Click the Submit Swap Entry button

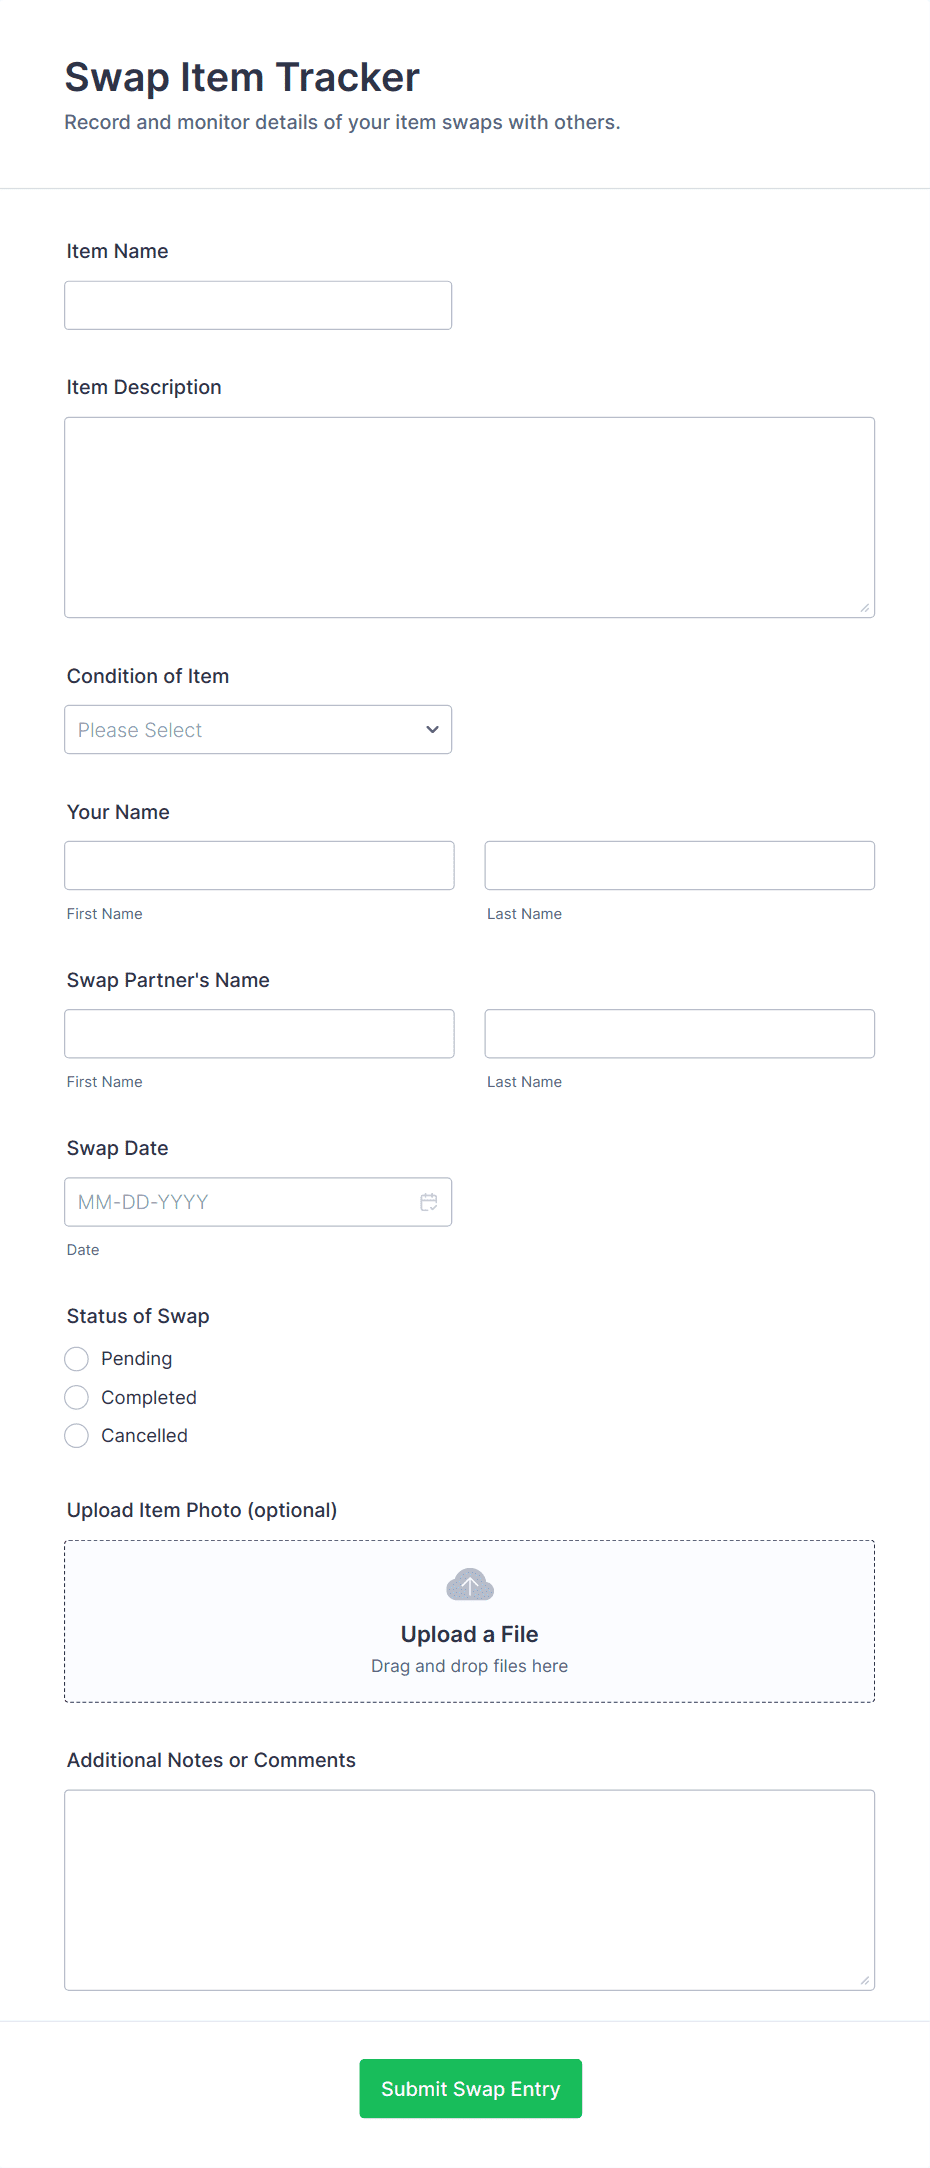[470, 2088]
